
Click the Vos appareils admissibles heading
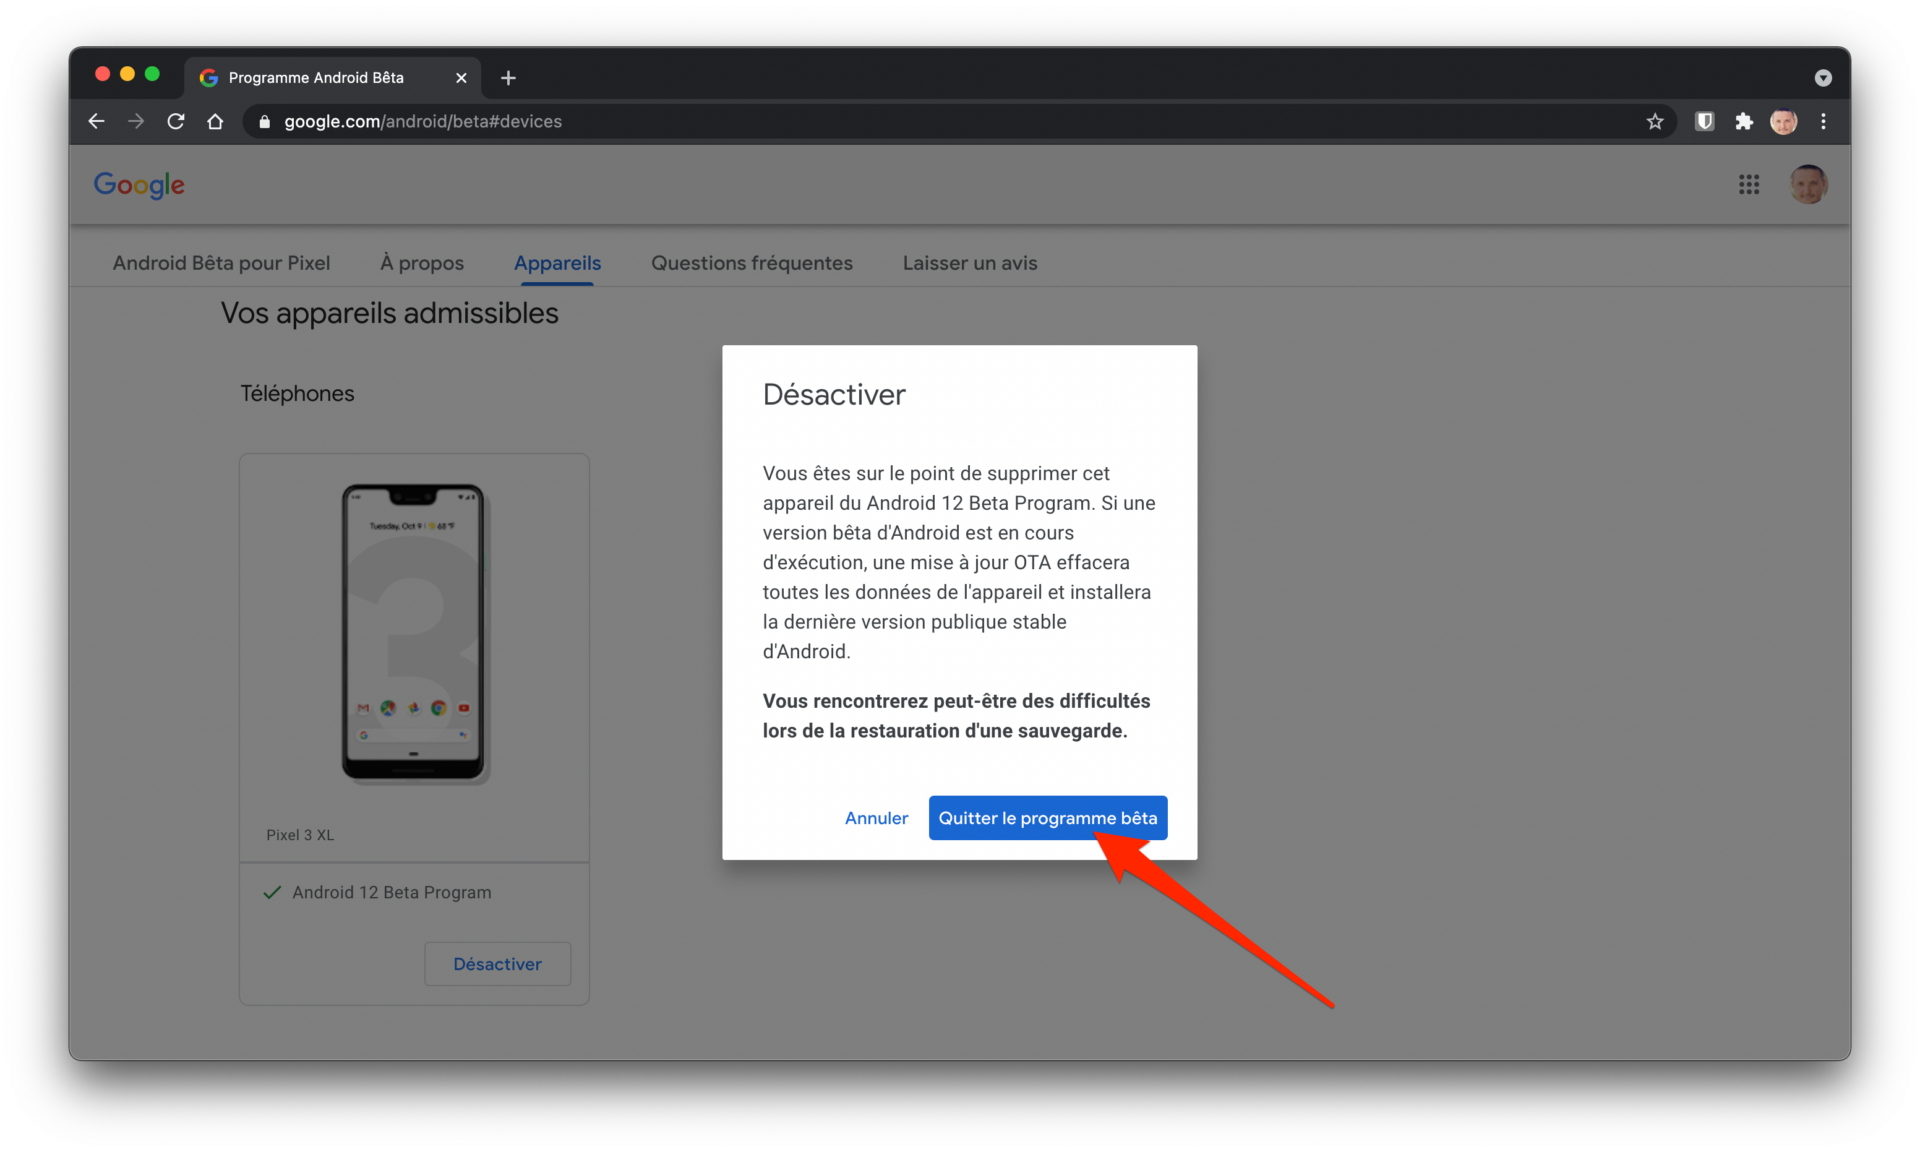(389, 313)
